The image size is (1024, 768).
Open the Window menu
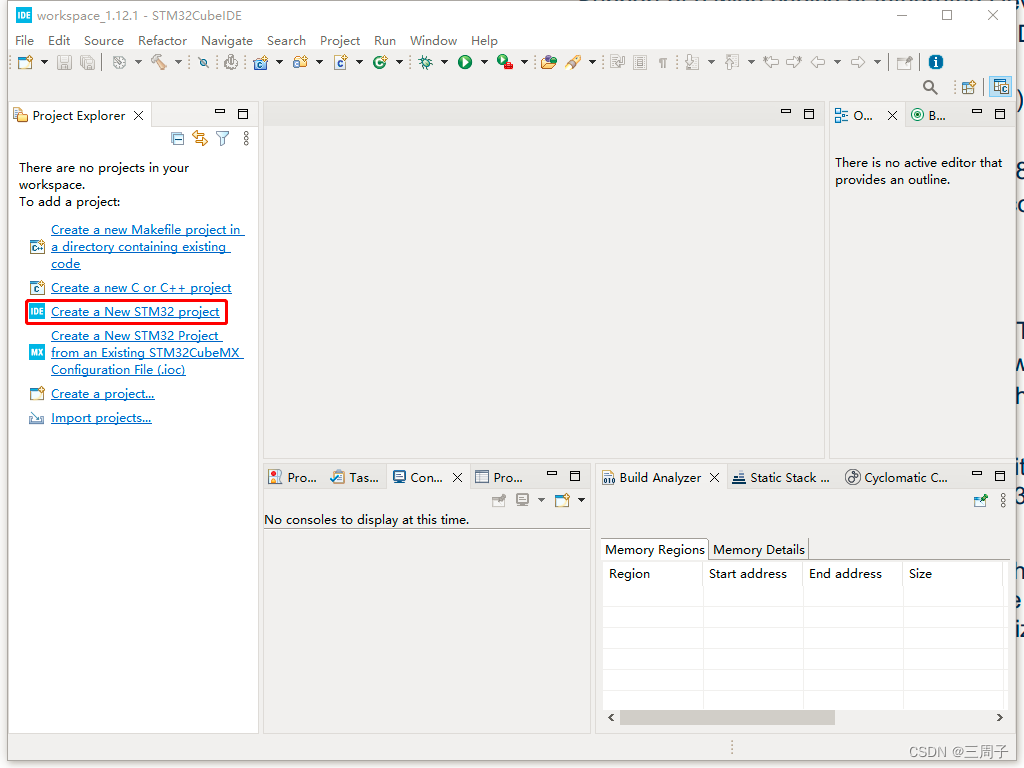pyautogui.click(x=433, y=40)
